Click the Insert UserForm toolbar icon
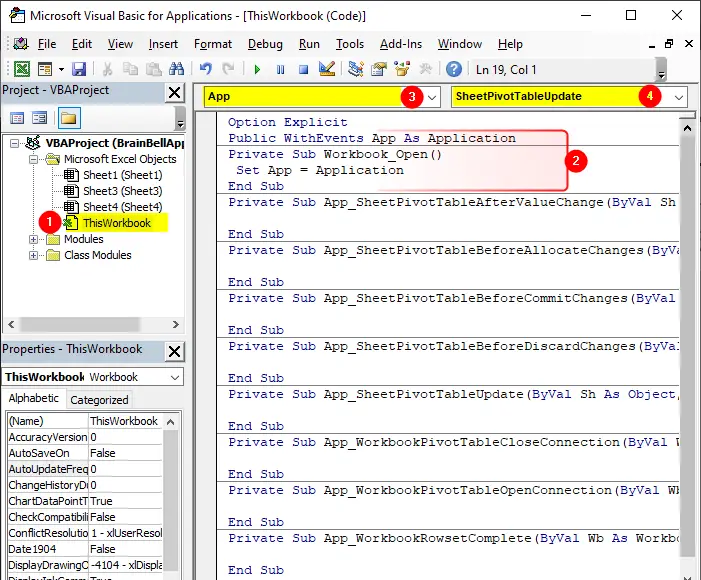701x580 pixels. (45, 69)
